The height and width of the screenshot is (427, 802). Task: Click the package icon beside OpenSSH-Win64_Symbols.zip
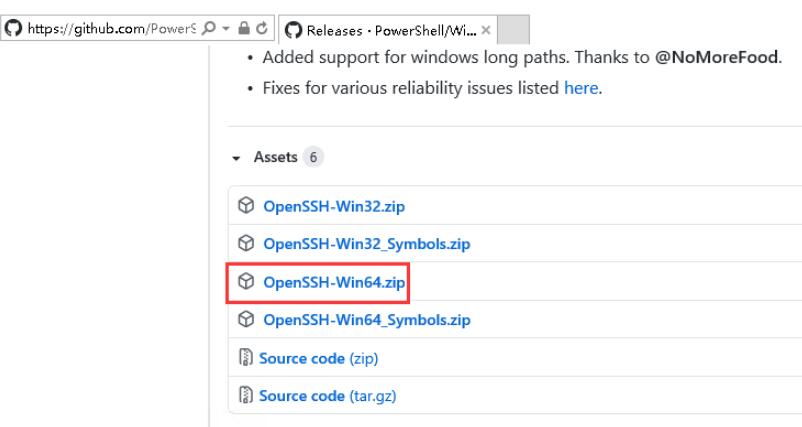[x=246, y=319]
